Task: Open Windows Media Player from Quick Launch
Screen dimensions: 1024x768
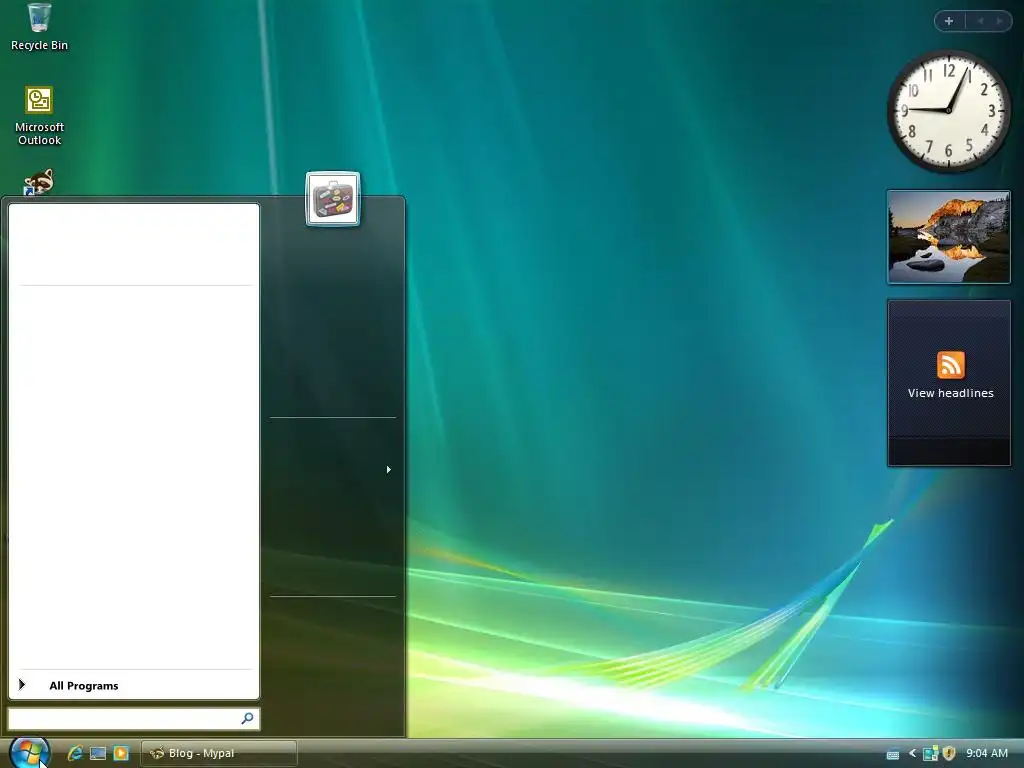Action: coord(121,753)
